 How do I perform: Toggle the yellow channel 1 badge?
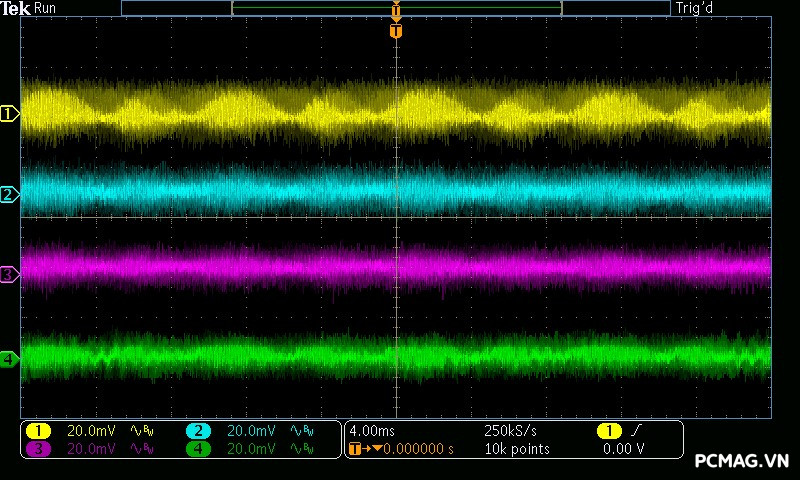pos(38,431)
